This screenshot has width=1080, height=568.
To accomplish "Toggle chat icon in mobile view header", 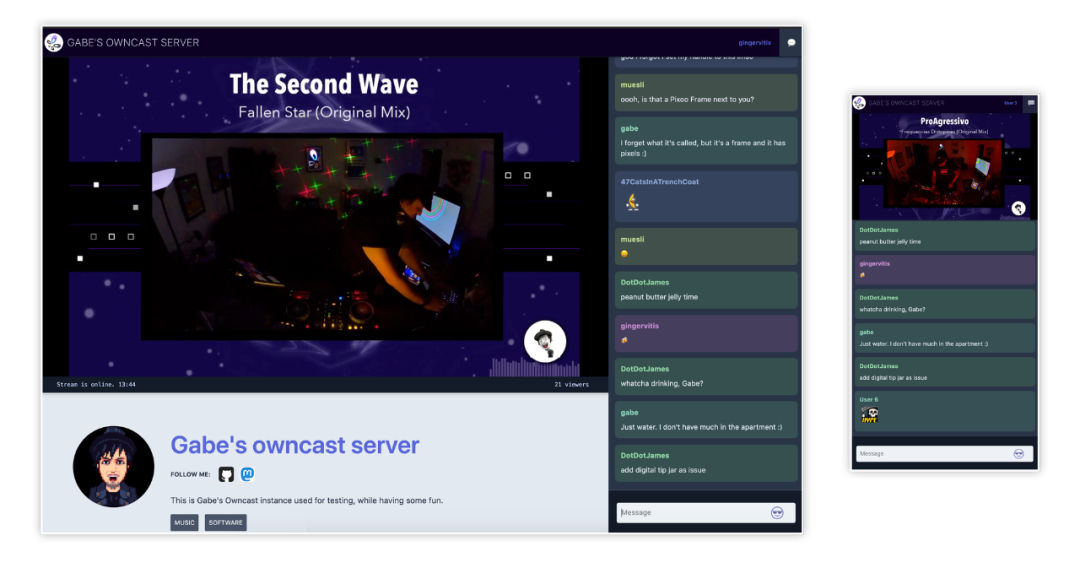I will pyautogui.click(x=1030, y=103).
